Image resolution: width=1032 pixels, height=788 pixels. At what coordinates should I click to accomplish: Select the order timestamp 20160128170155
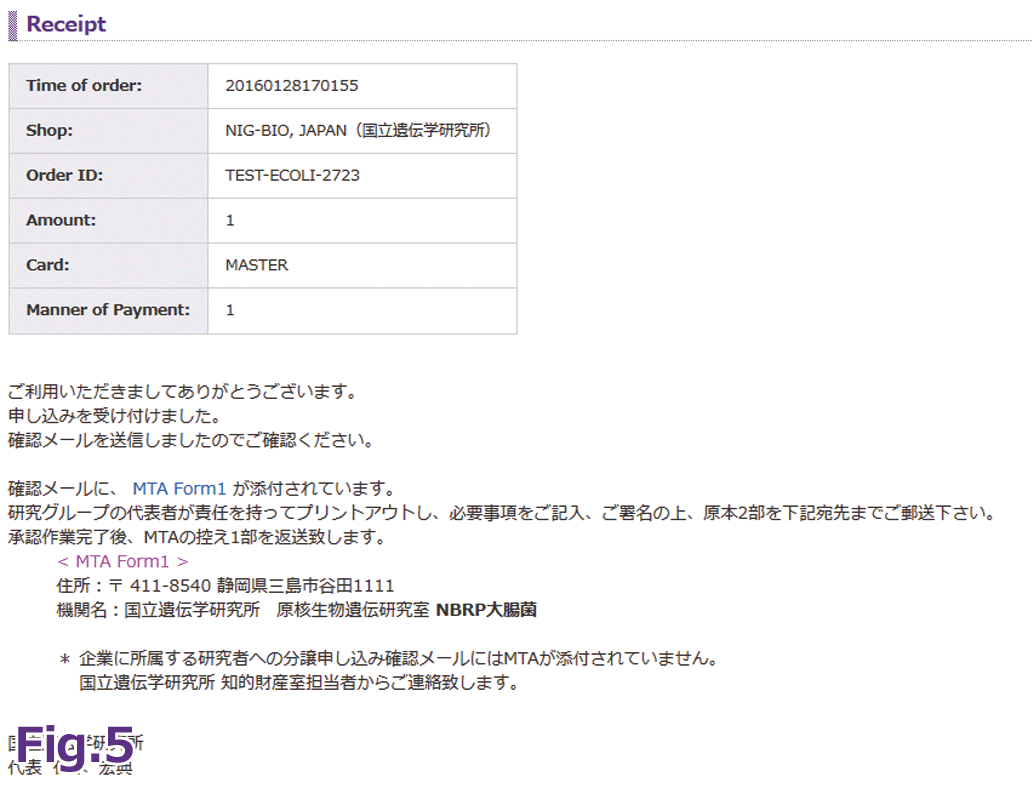click(x=291, y=85)
